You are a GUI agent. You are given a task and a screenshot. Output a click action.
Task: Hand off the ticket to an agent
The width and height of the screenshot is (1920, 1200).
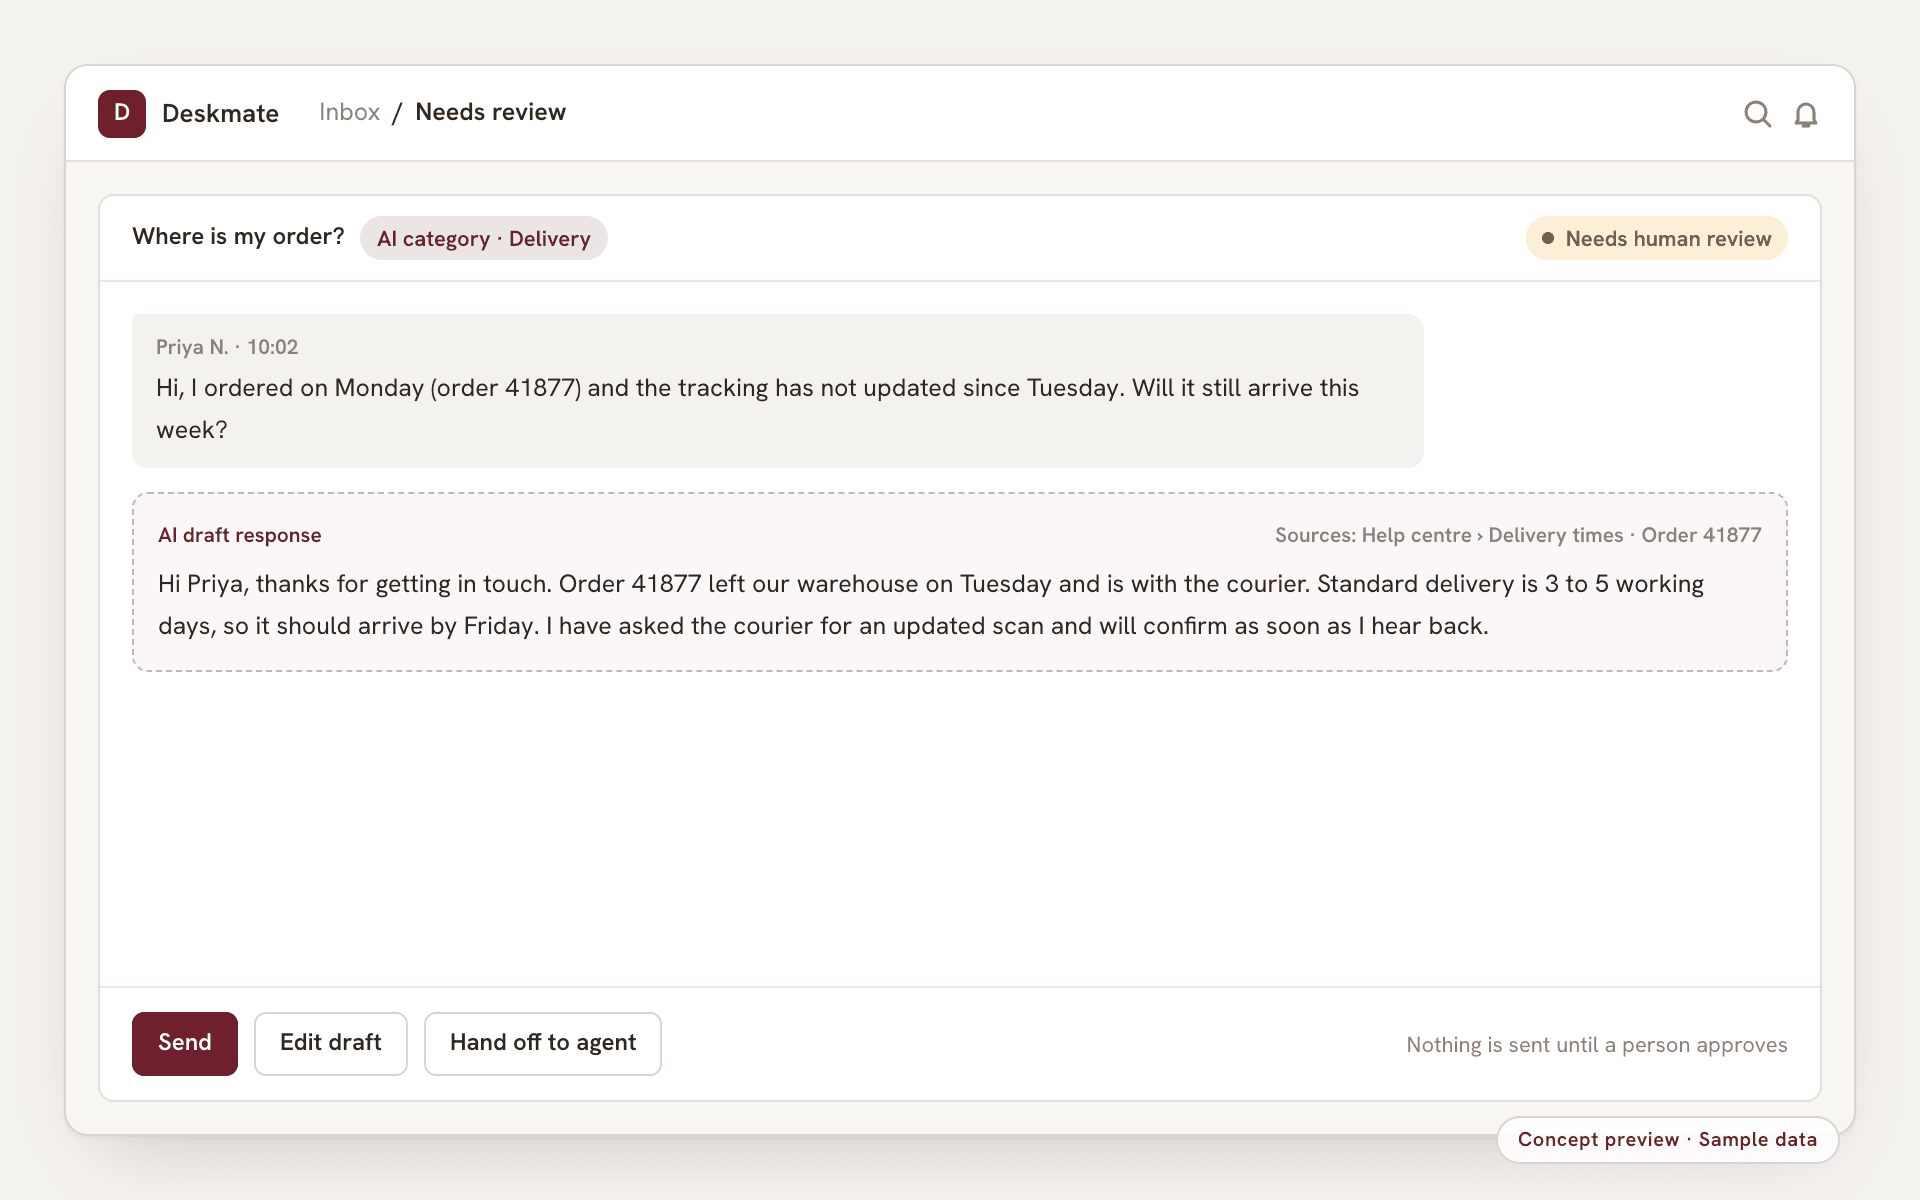point(543,1043)
